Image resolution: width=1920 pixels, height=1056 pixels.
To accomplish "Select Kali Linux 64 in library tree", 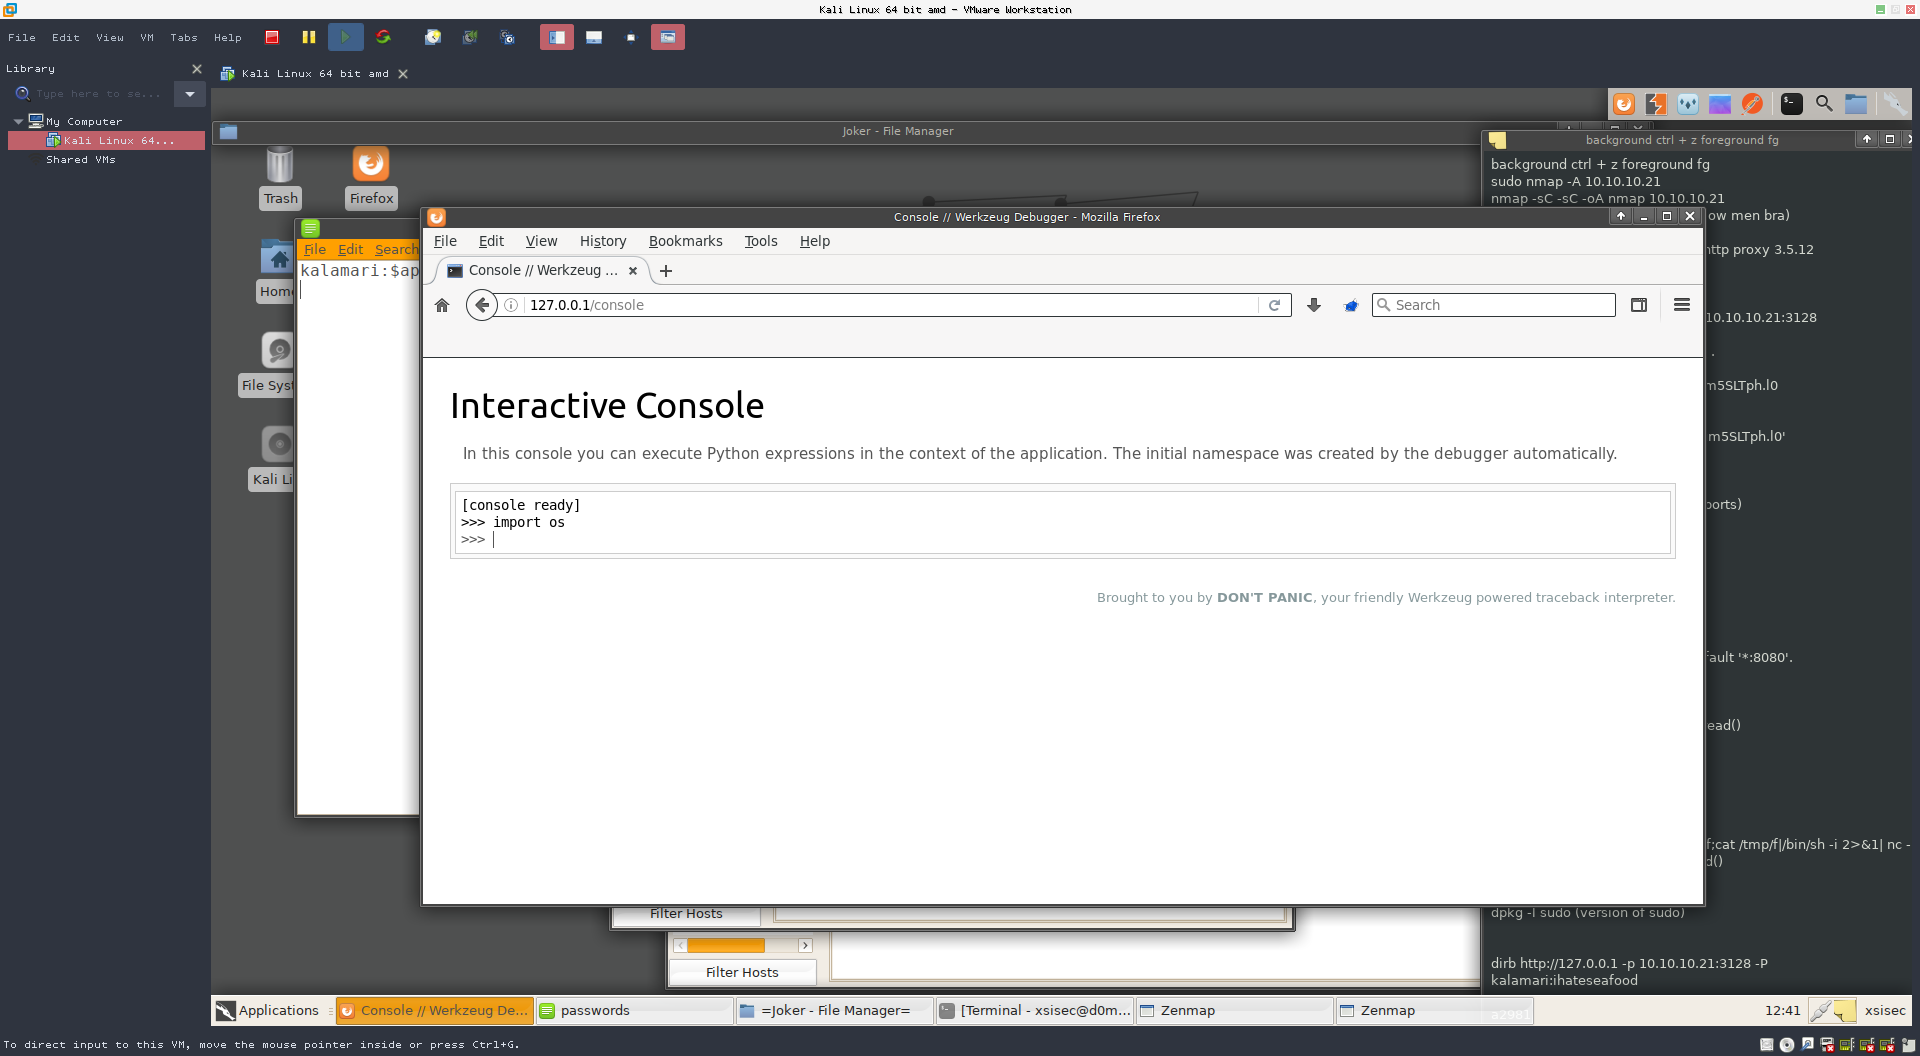I will click(107, 141).
